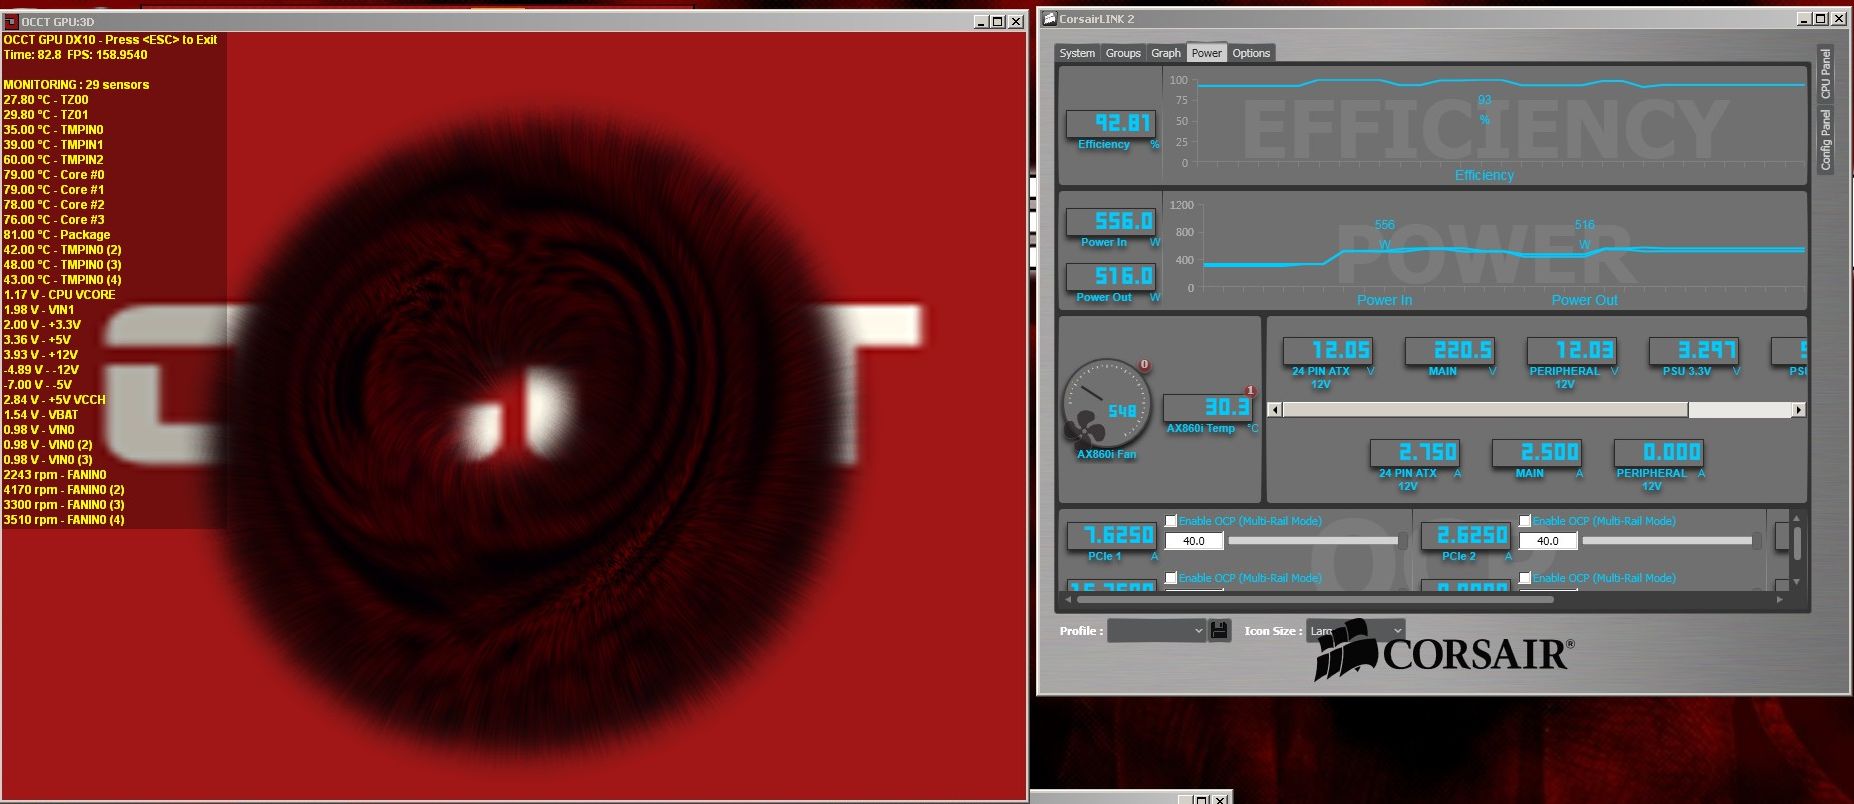Click right arrow of voltage readouts scrollbar

(x=1799, y=410)
